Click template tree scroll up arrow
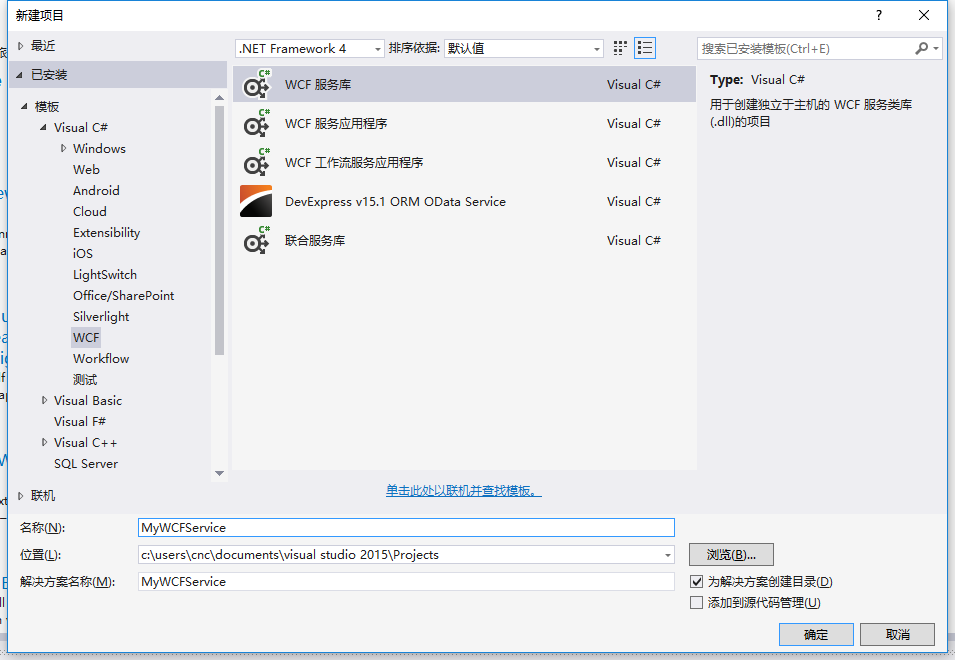This screenshot has width=955, height=660. point(219,97)
